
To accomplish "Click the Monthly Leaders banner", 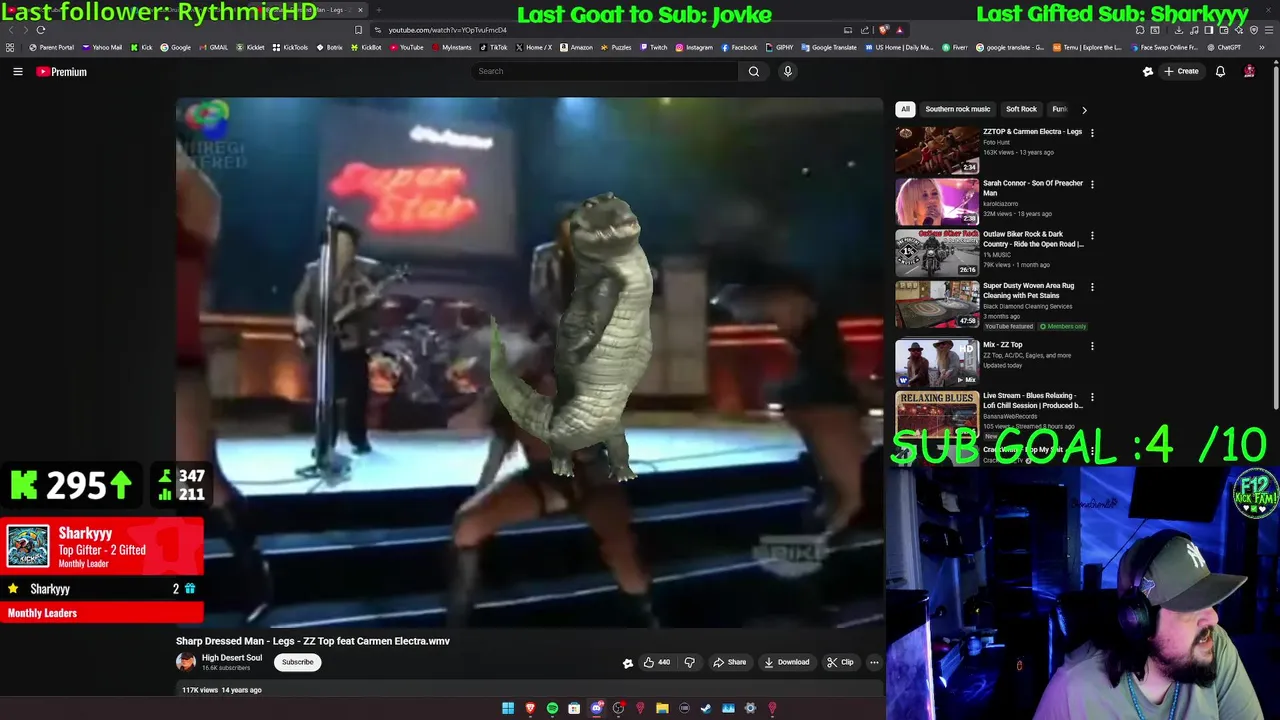I will pos(102,613).
